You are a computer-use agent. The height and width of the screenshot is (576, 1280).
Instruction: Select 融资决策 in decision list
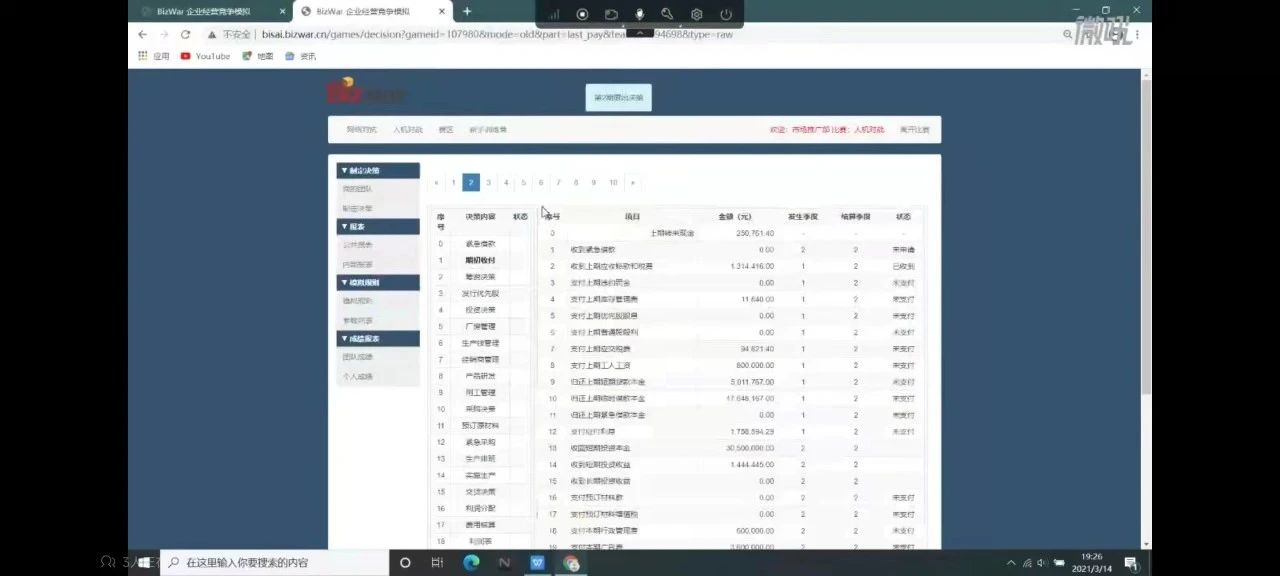pos(480,277)
